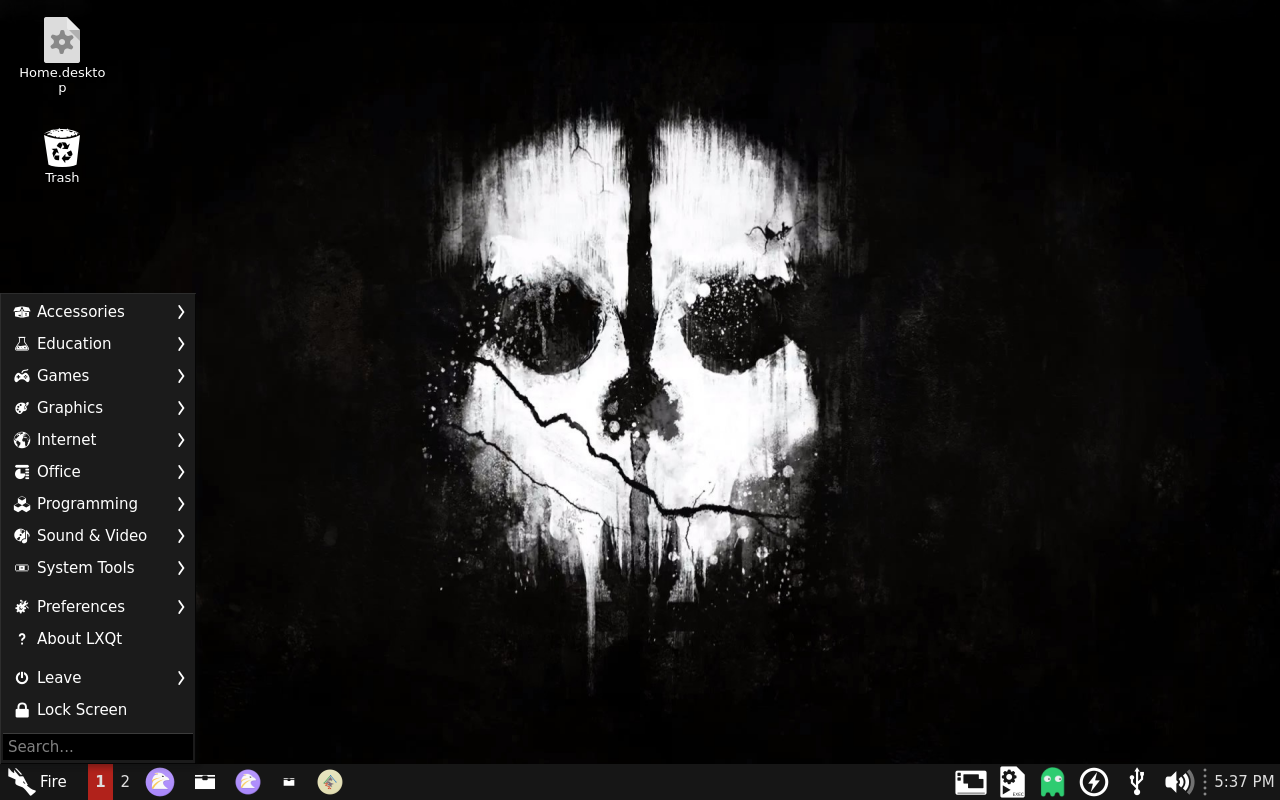1280x800 pixels.
Task: Click the Fire main menu button
Action: click(x=37, y=782)
